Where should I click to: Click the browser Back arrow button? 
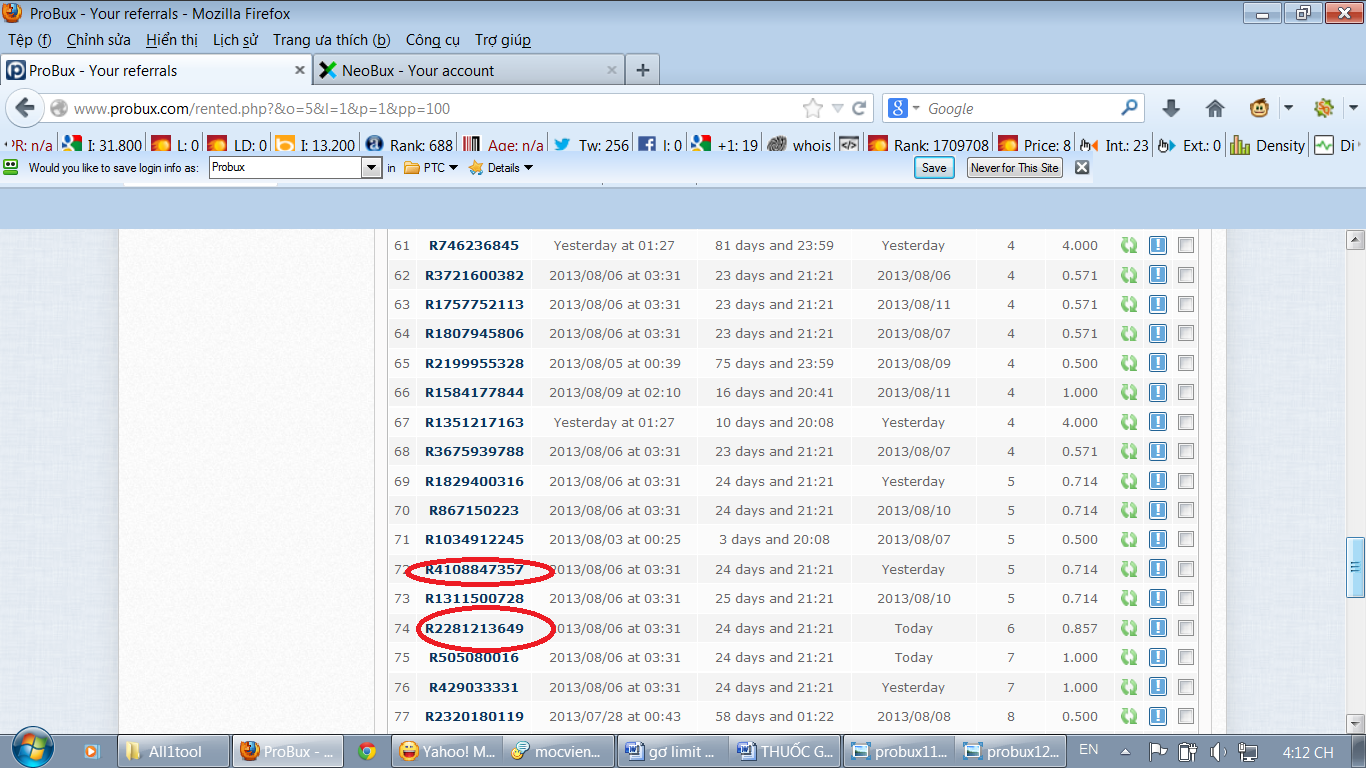pos(25,108)
